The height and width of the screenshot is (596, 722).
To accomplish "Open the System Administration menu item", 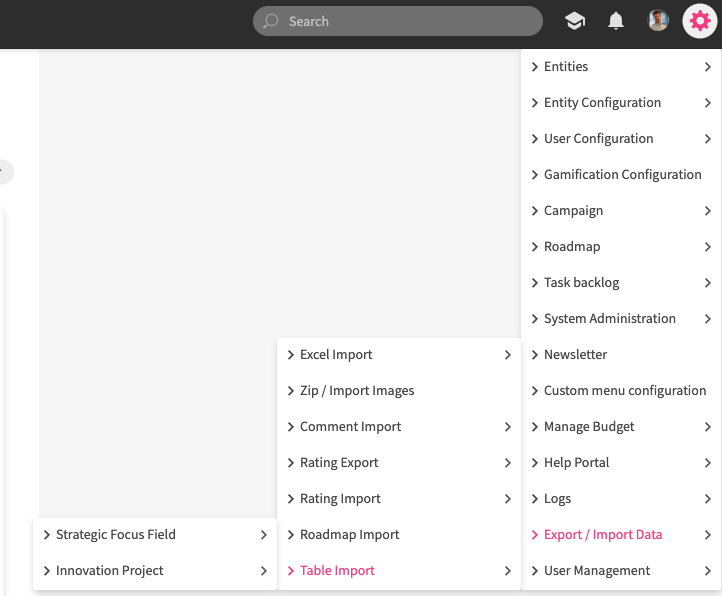I will click(609, 319).
